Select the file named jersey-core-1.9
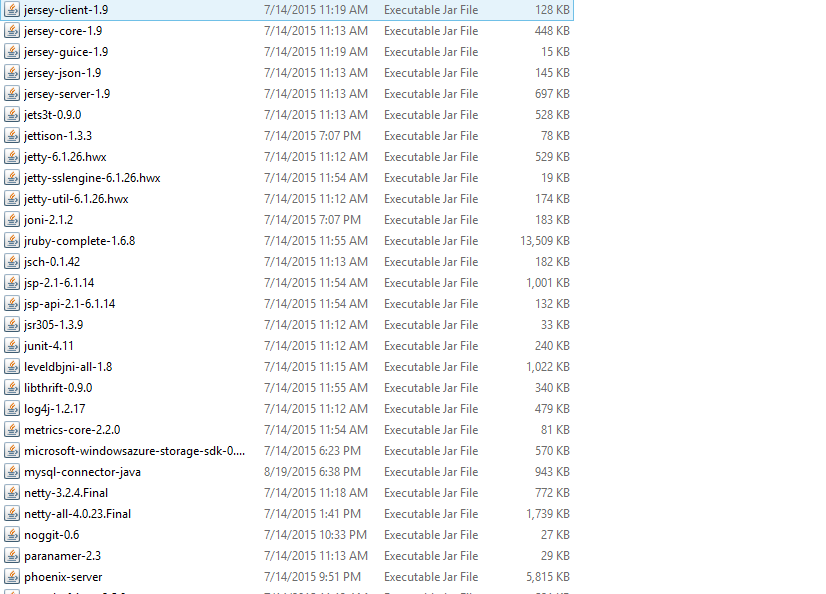The width and height of the screenshot is (826, 594). pos(63,31)
